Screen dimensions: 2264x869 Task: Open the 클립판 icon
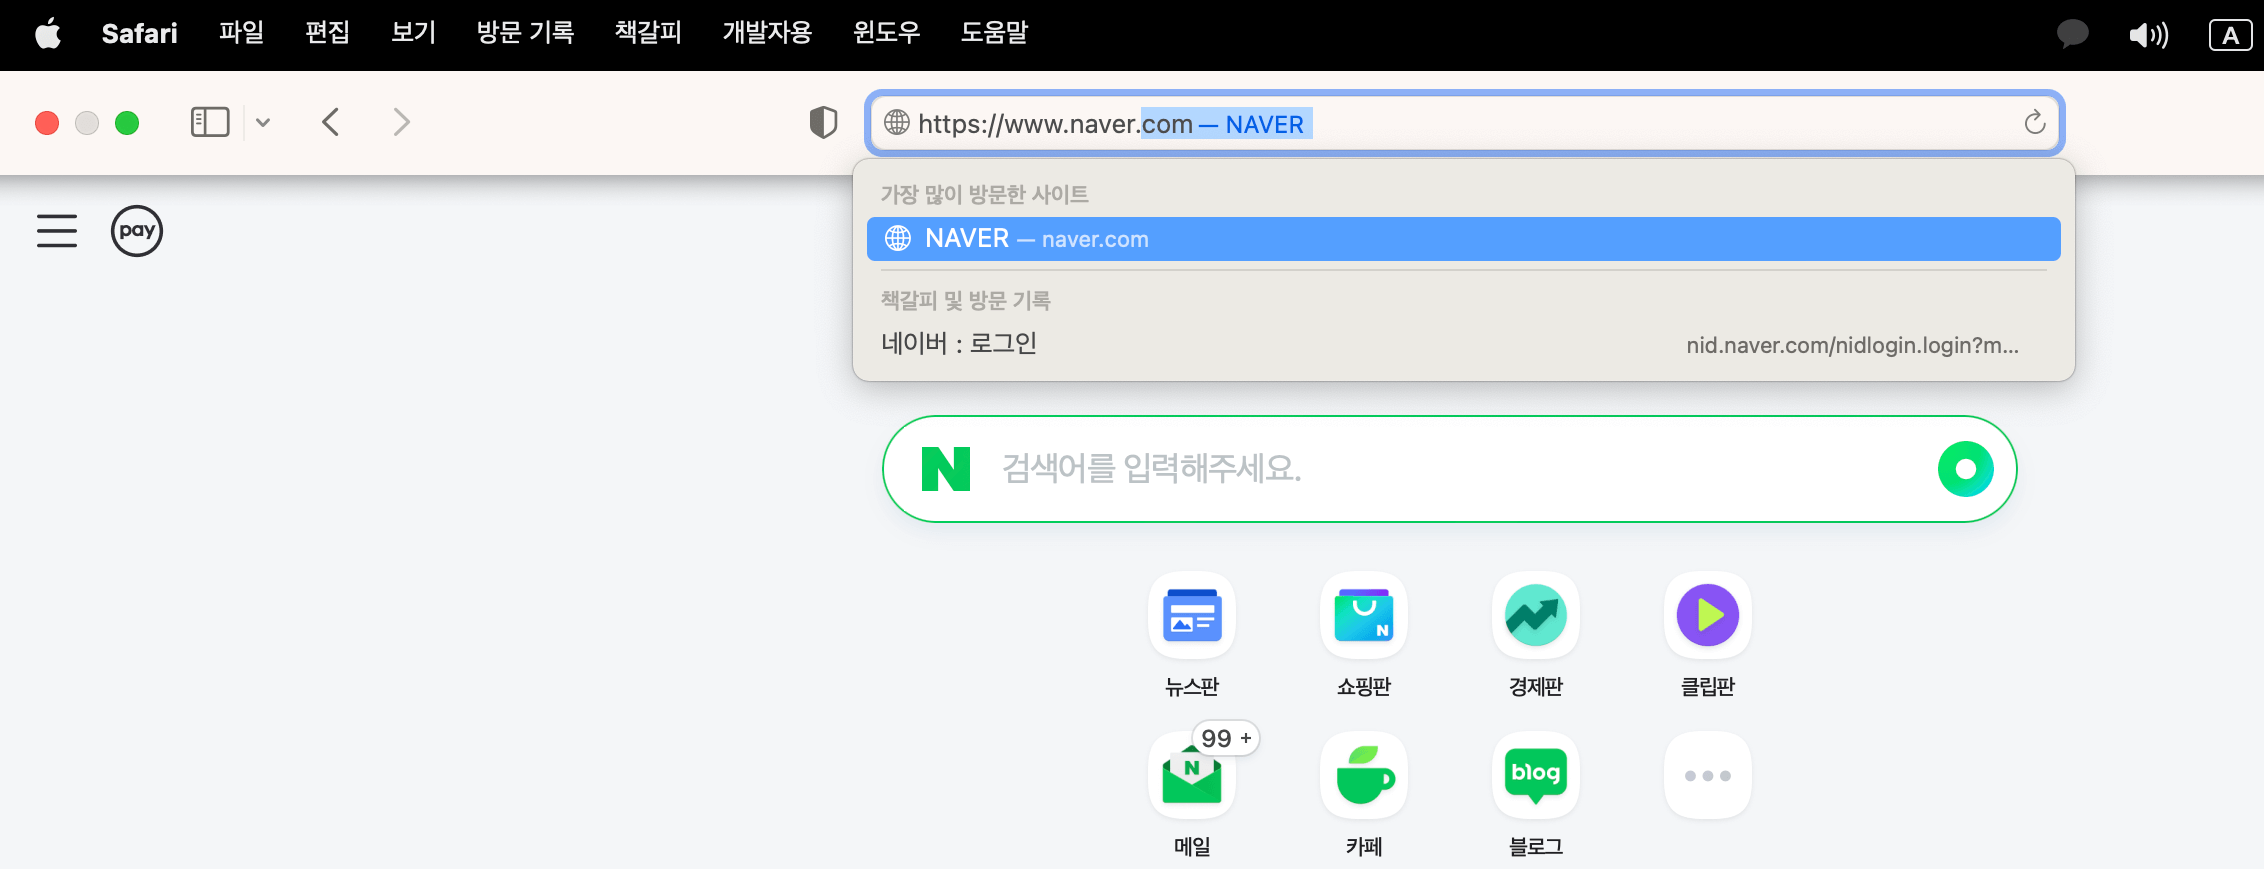(1708, 615)
